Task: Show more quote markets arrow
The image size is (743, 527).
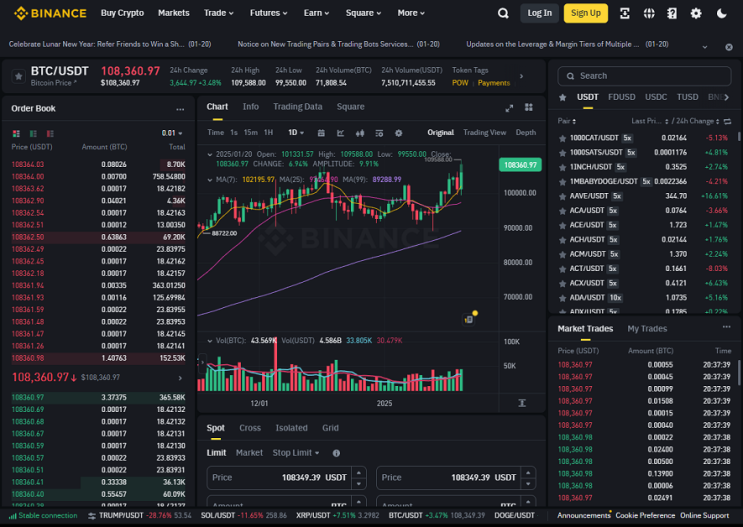Action: click(726, 97)
